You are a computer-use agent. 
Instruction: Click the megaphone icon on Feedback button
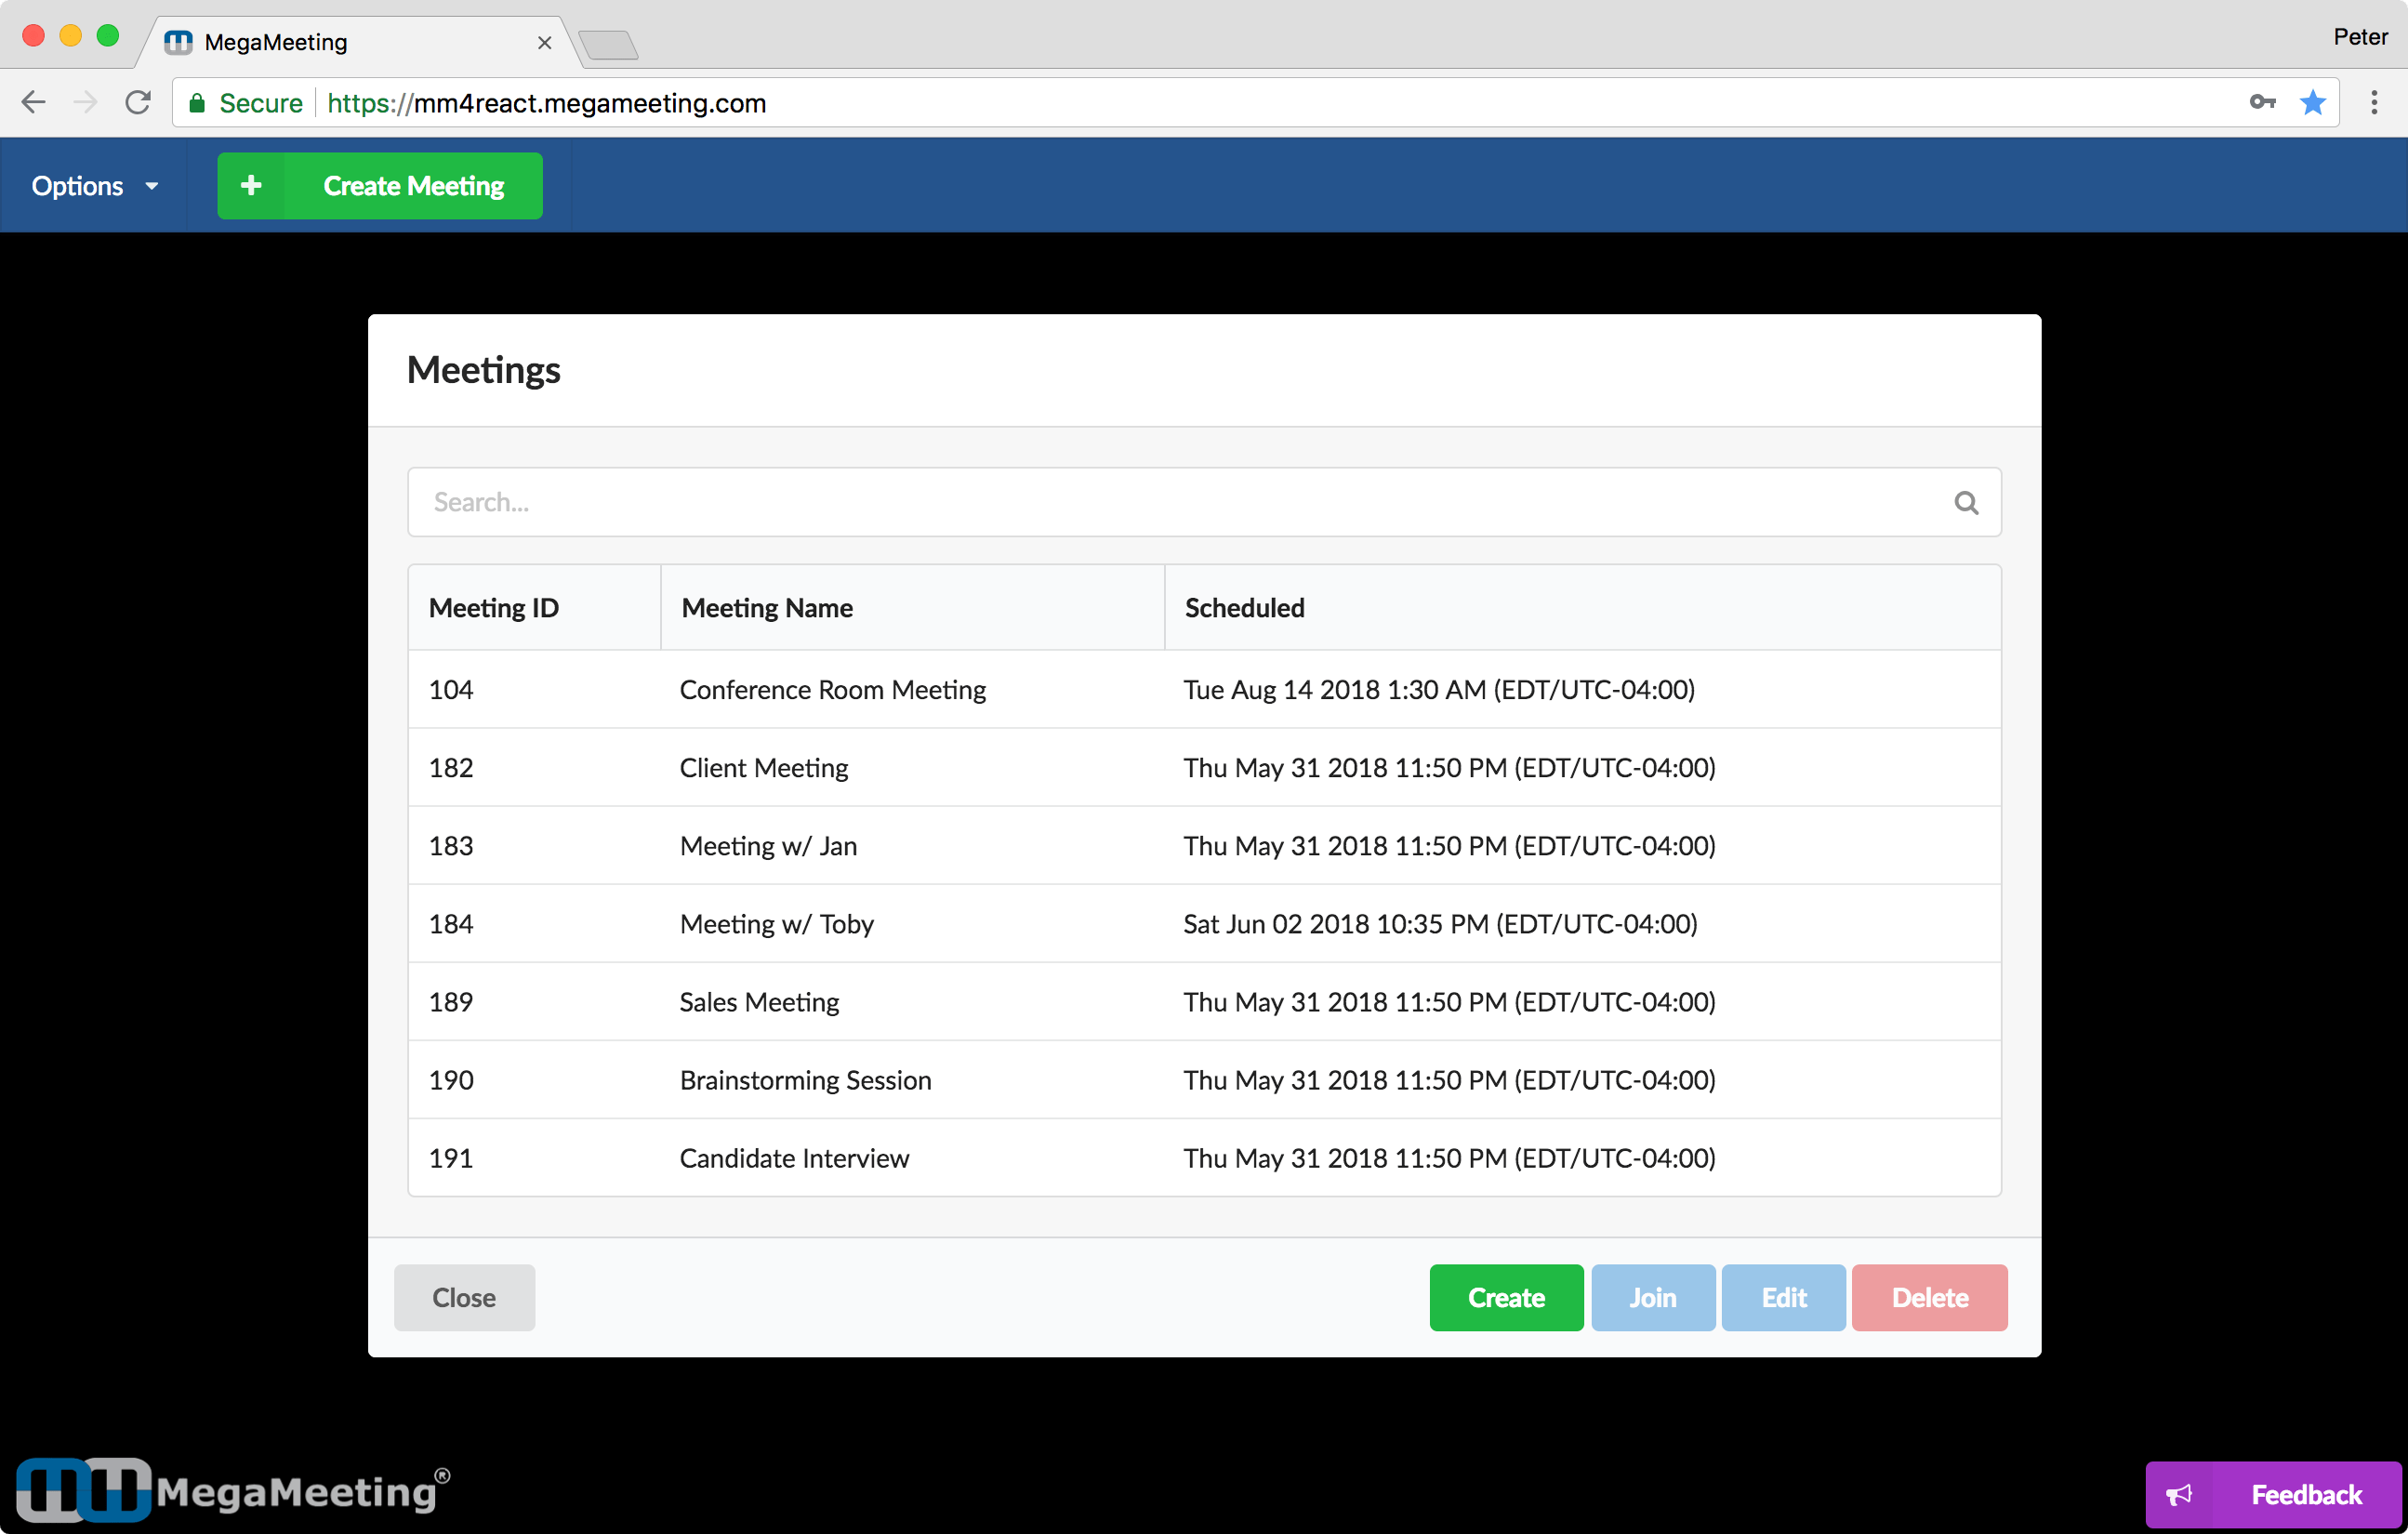(2180, 1494)
